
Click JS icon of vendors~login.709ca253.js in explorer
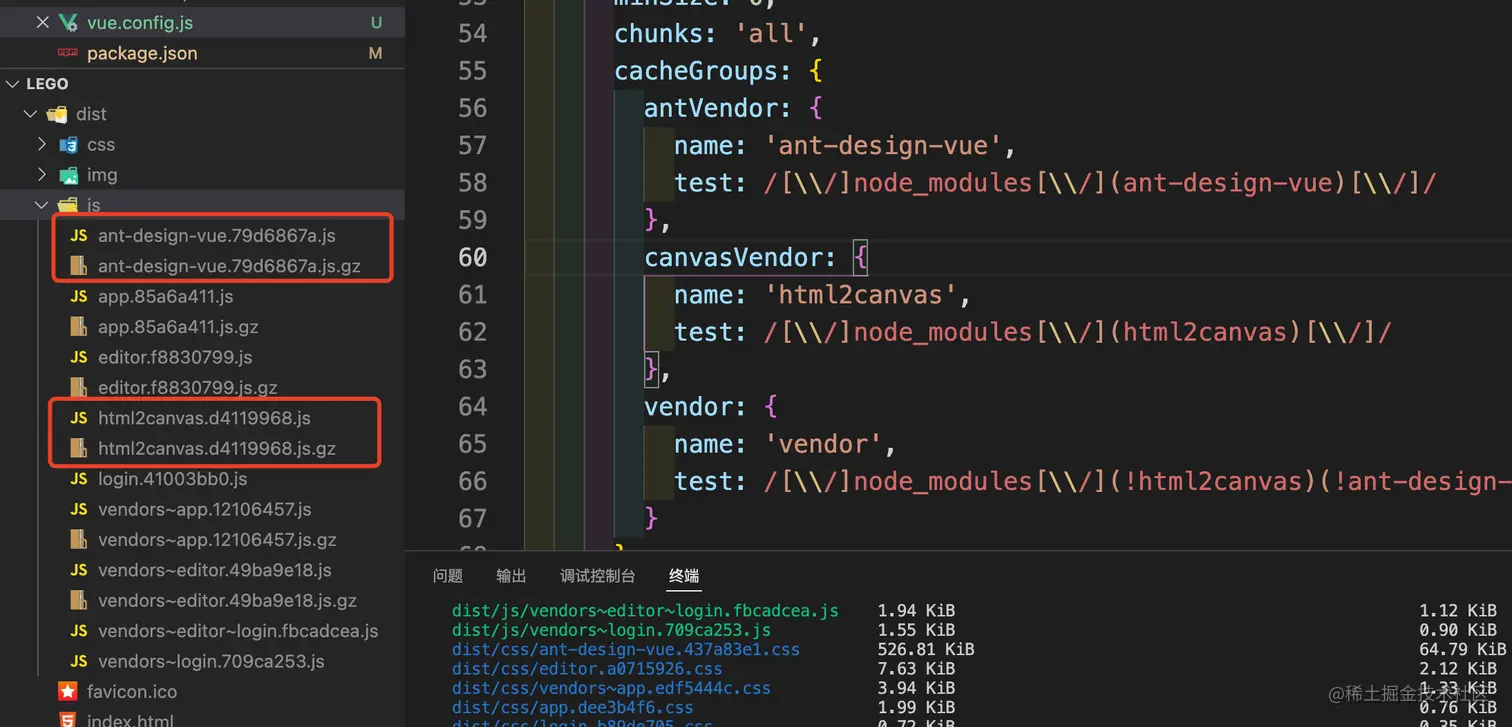click(78, 661)
